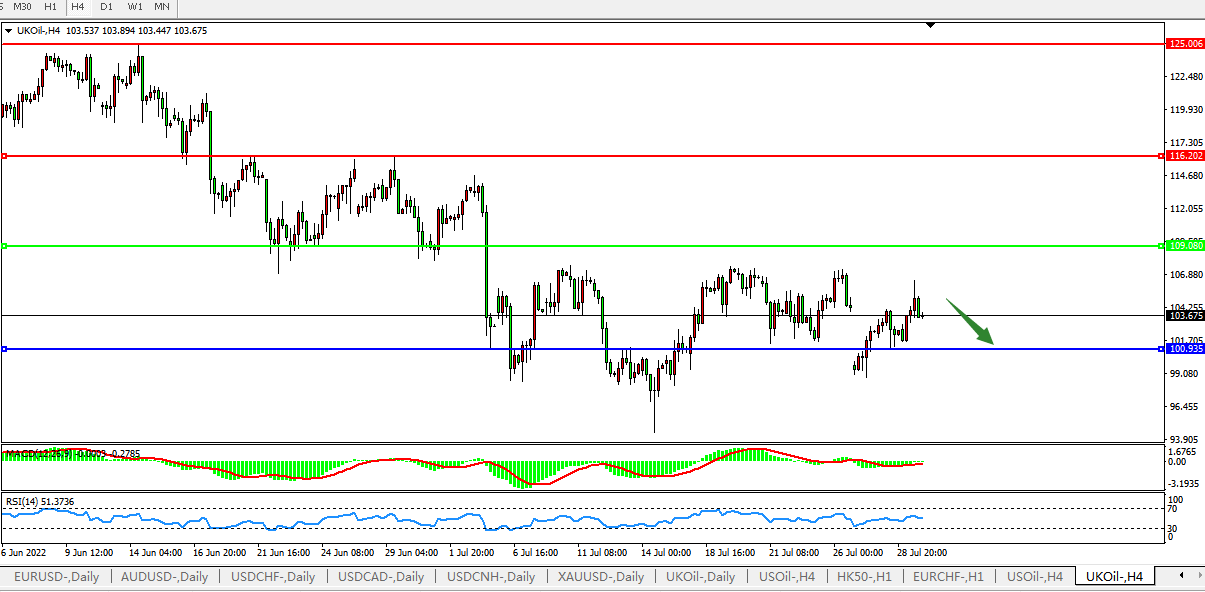Click the green downward arrow on chart
This screenshot has height=592, width=1205.
(x=970, y=323)
